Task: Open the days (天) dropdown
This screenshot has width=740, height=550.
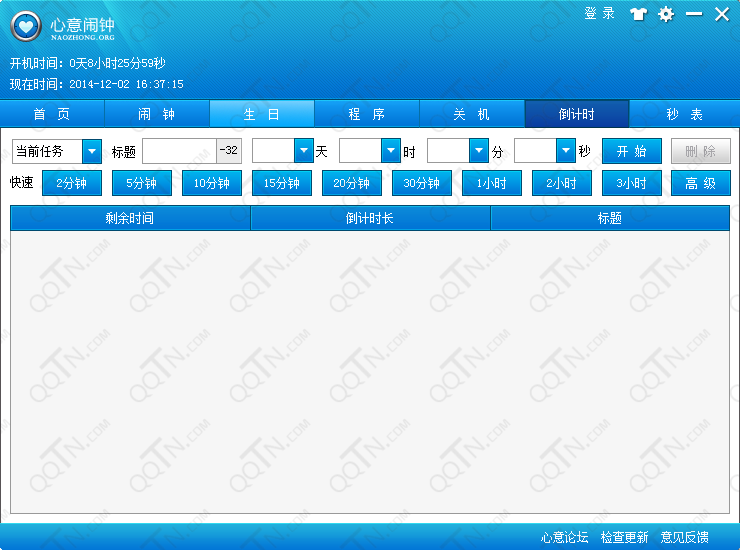Action: pos(304,151)
